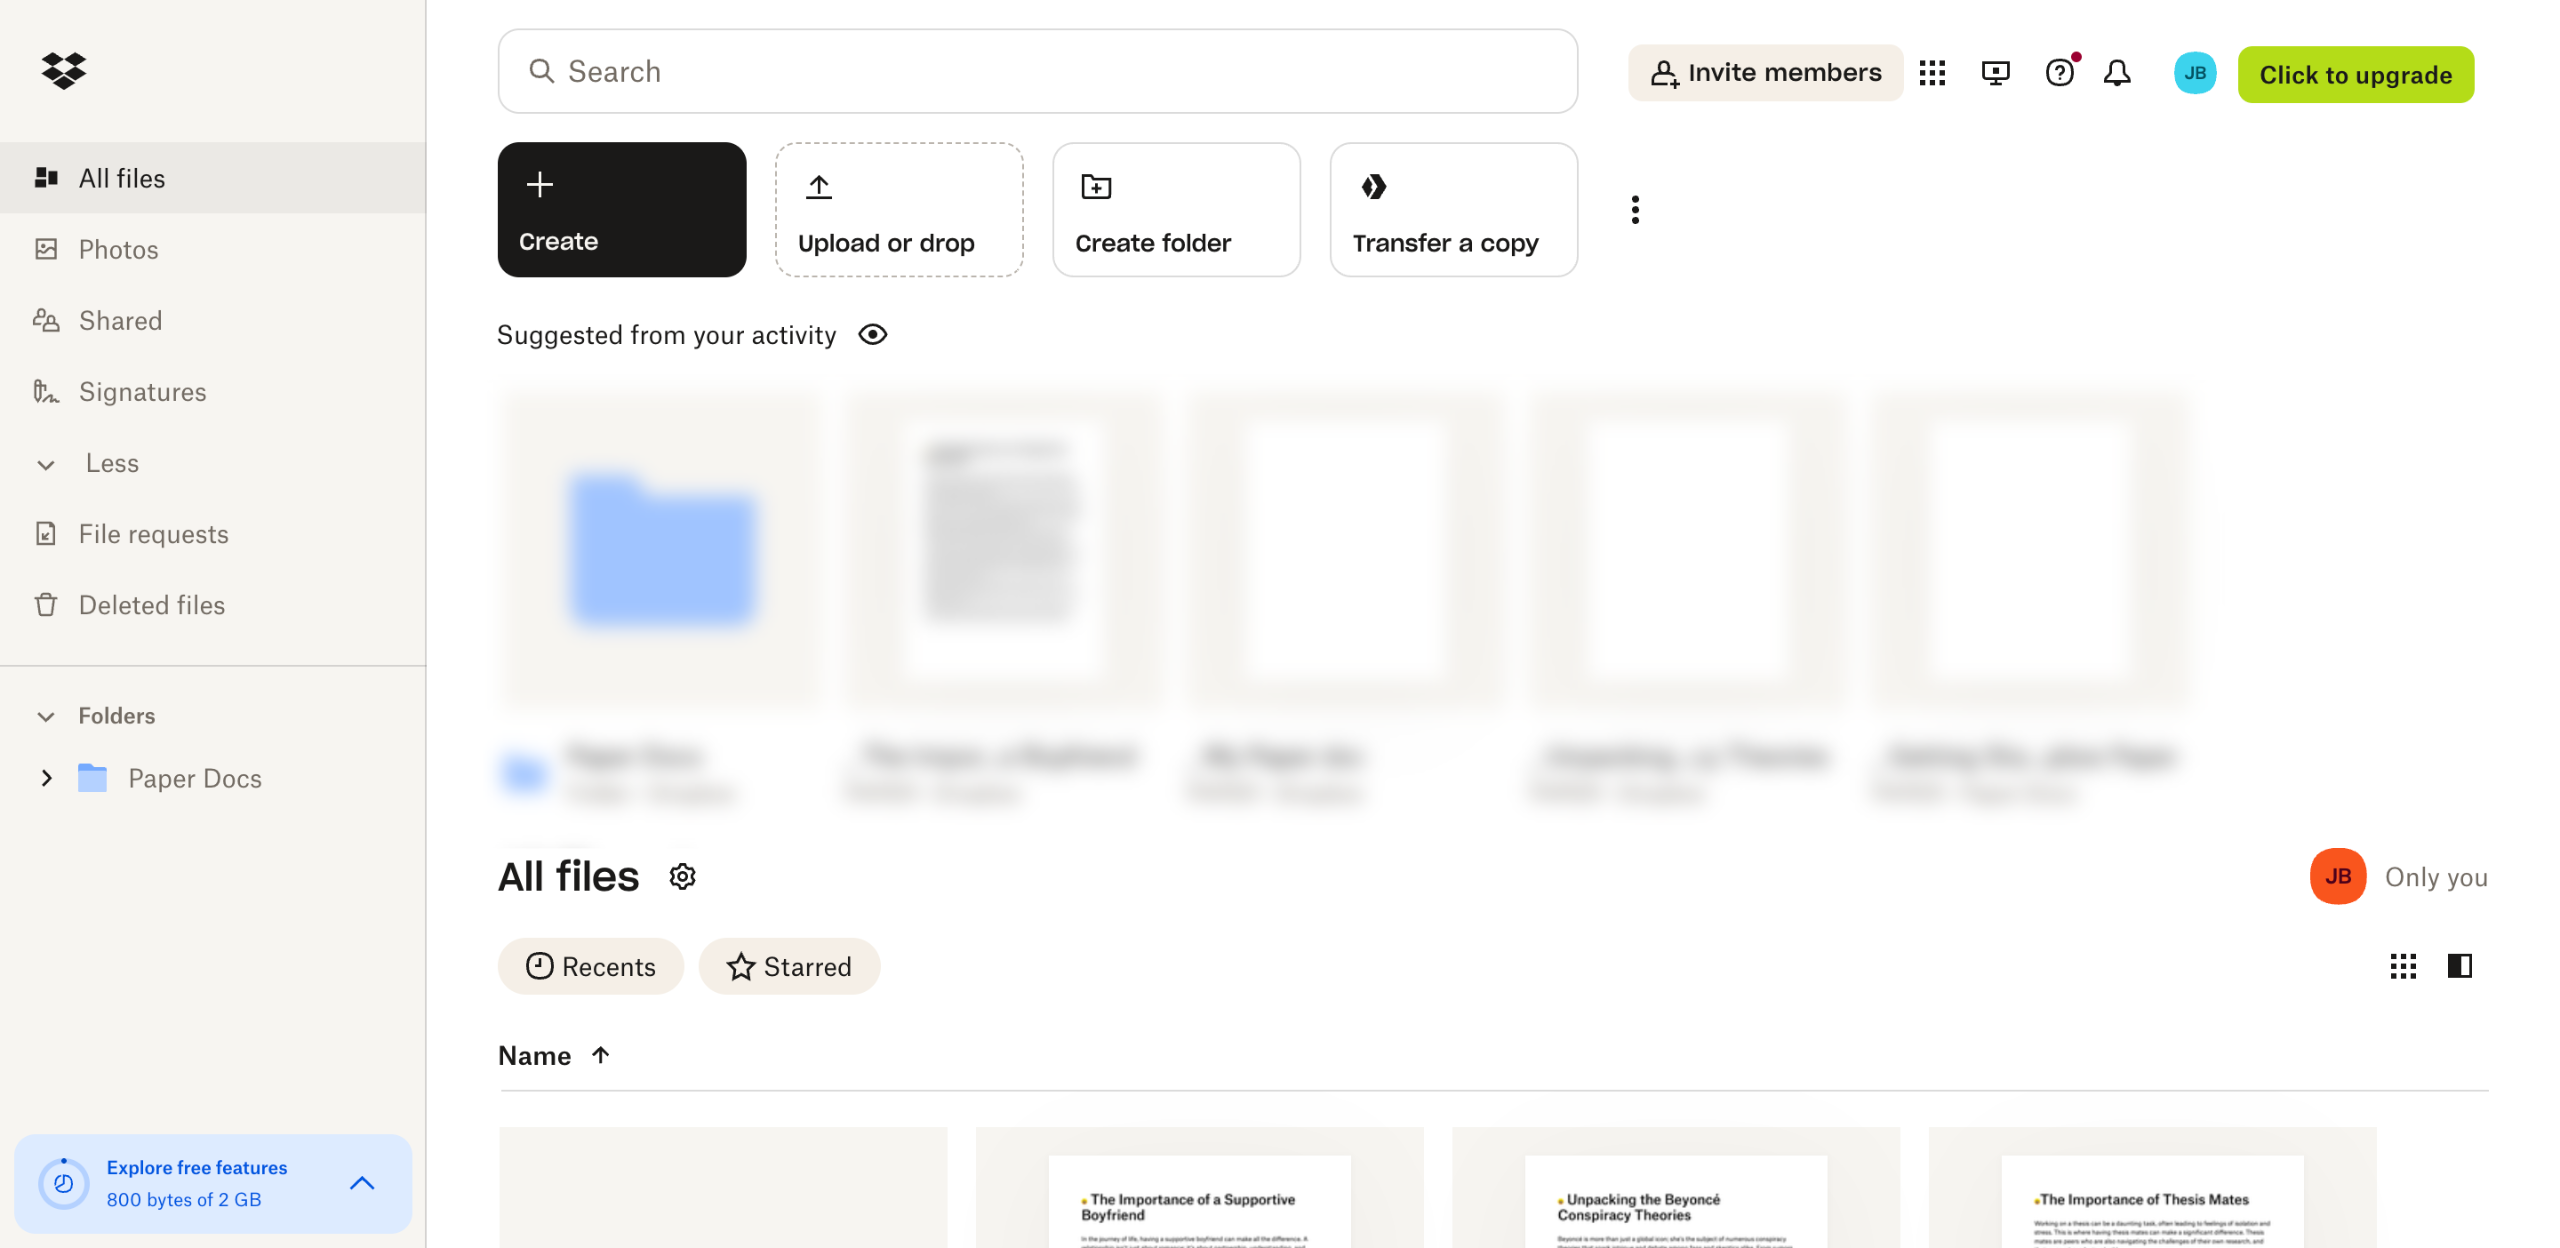Click into the Search field

1037,72
